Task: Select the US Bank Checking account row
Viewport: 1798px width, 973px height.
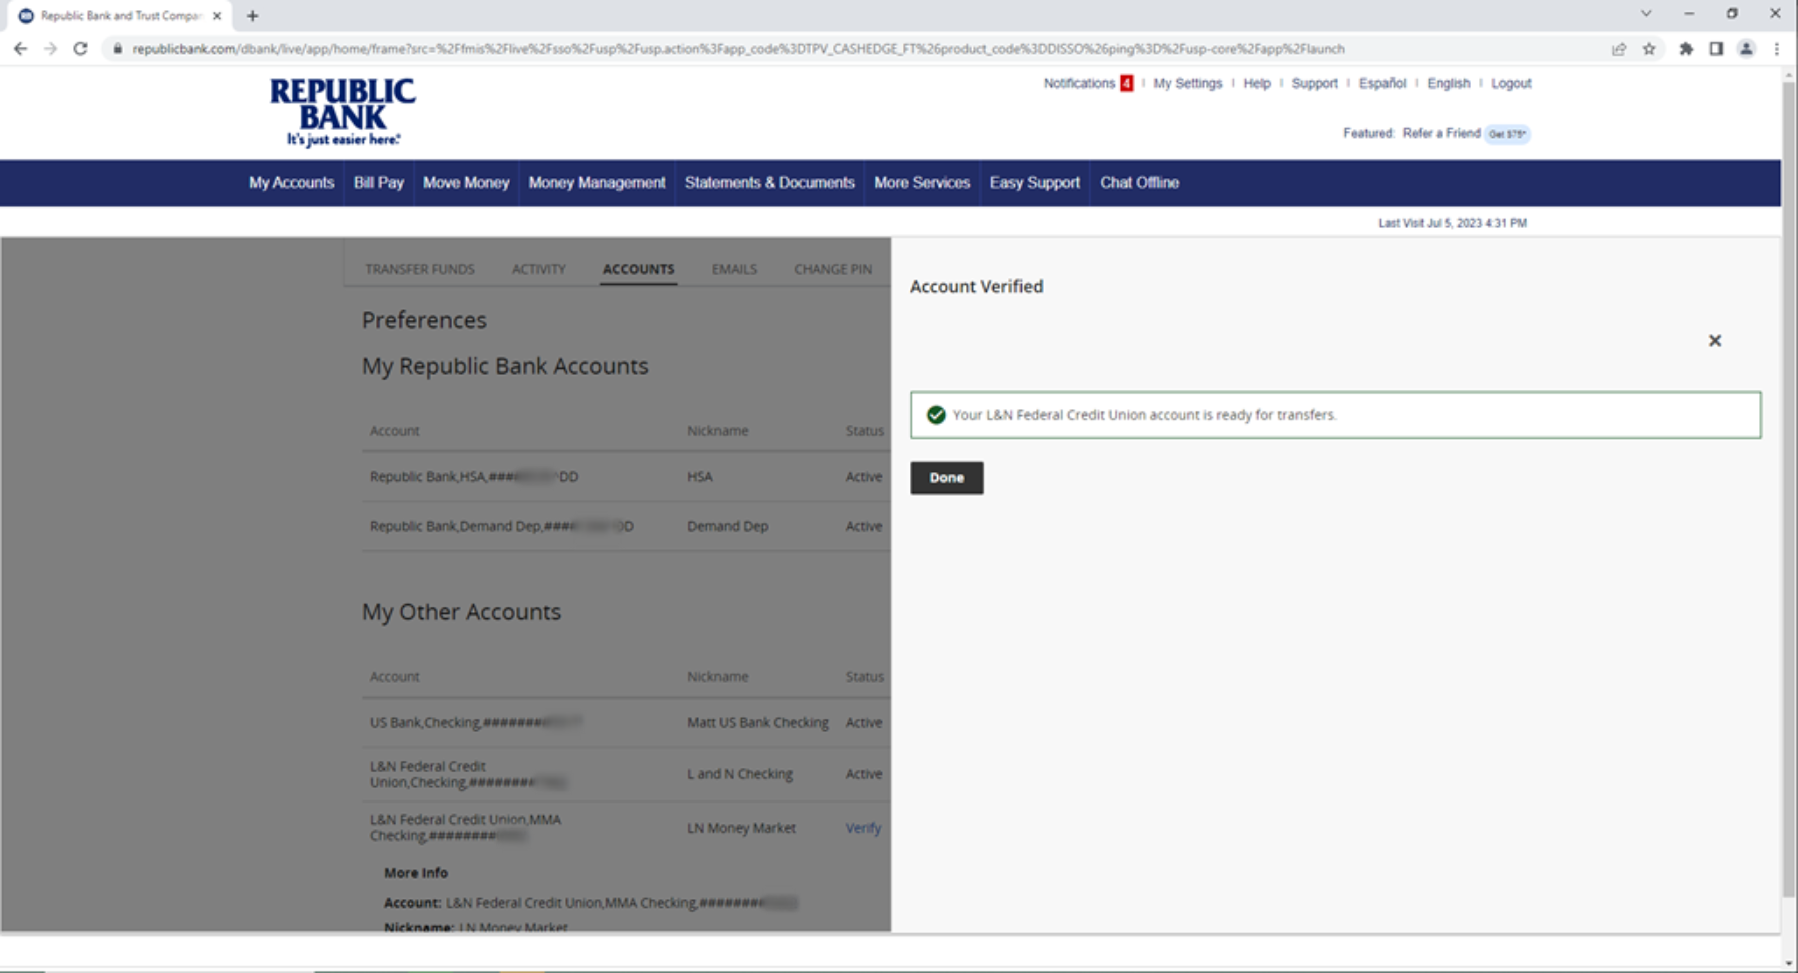Action: 626,722
